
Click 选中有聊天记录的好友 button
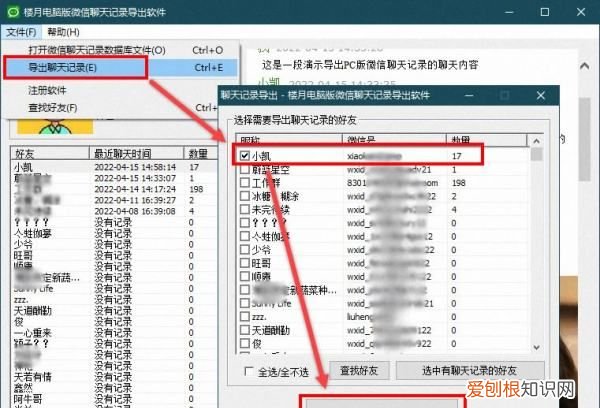click(470, 370)
